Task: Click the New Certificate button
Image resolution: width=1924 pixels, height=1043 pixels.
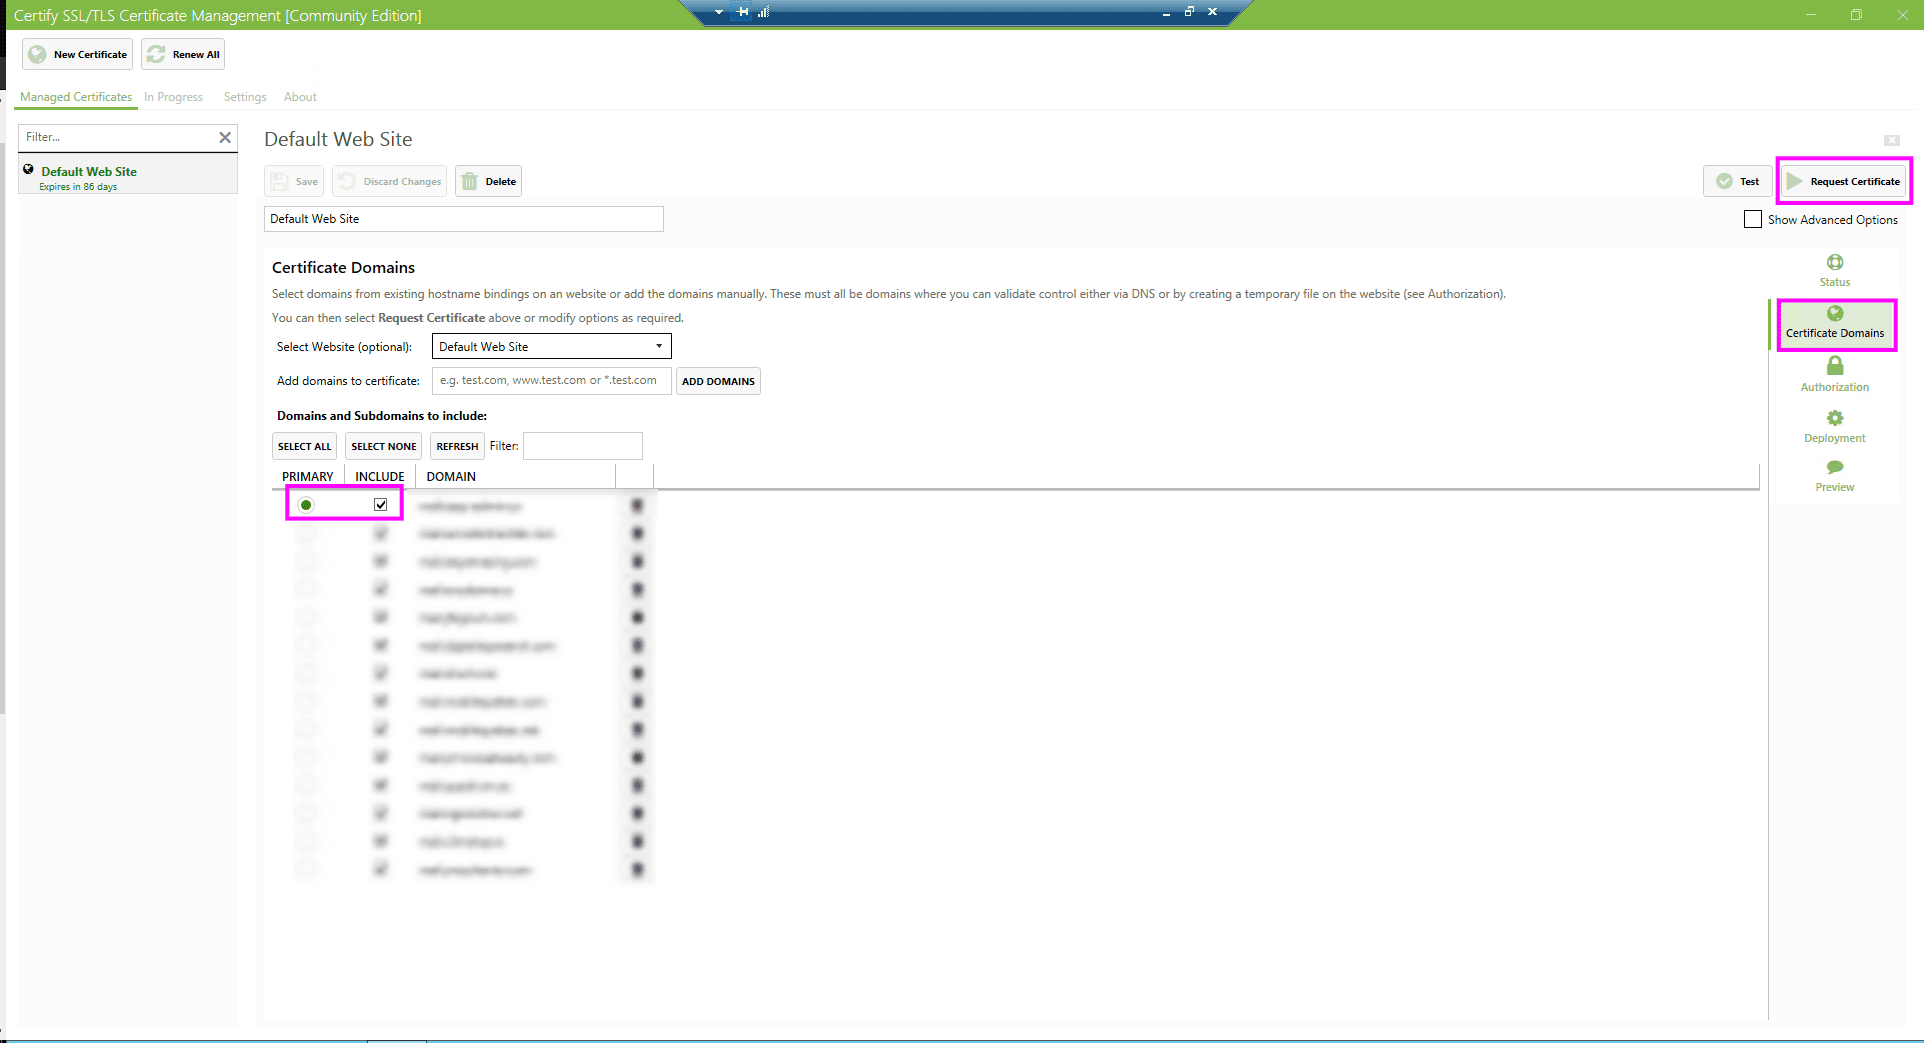Action: [x=77, y=54]
